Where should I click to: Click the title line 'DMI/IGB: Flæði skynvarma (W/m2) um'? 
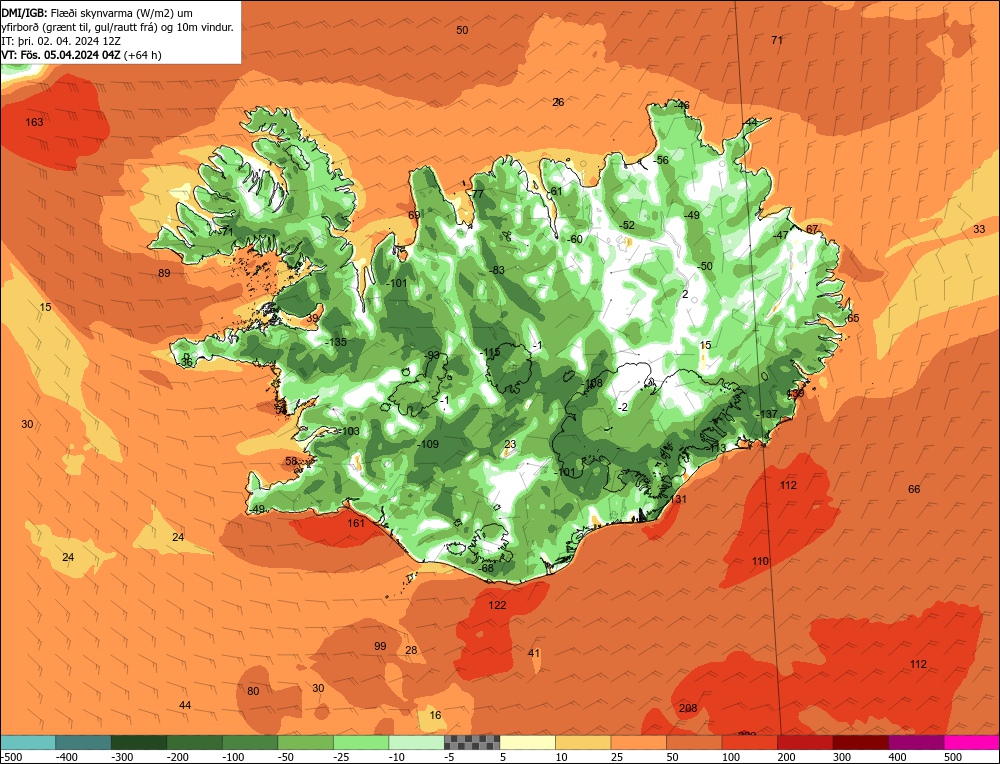click(x=97, y=13)
